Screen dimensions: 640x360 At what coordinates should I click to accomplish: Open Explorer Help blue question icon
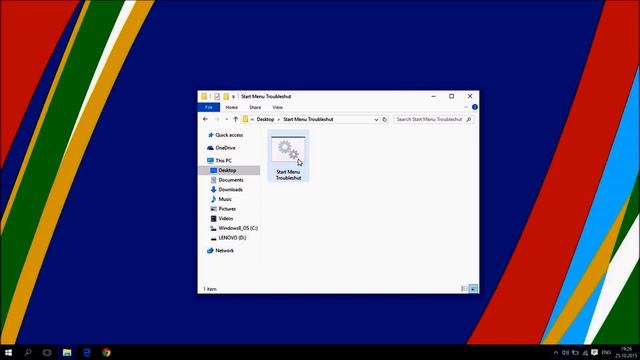click(475, 107)
